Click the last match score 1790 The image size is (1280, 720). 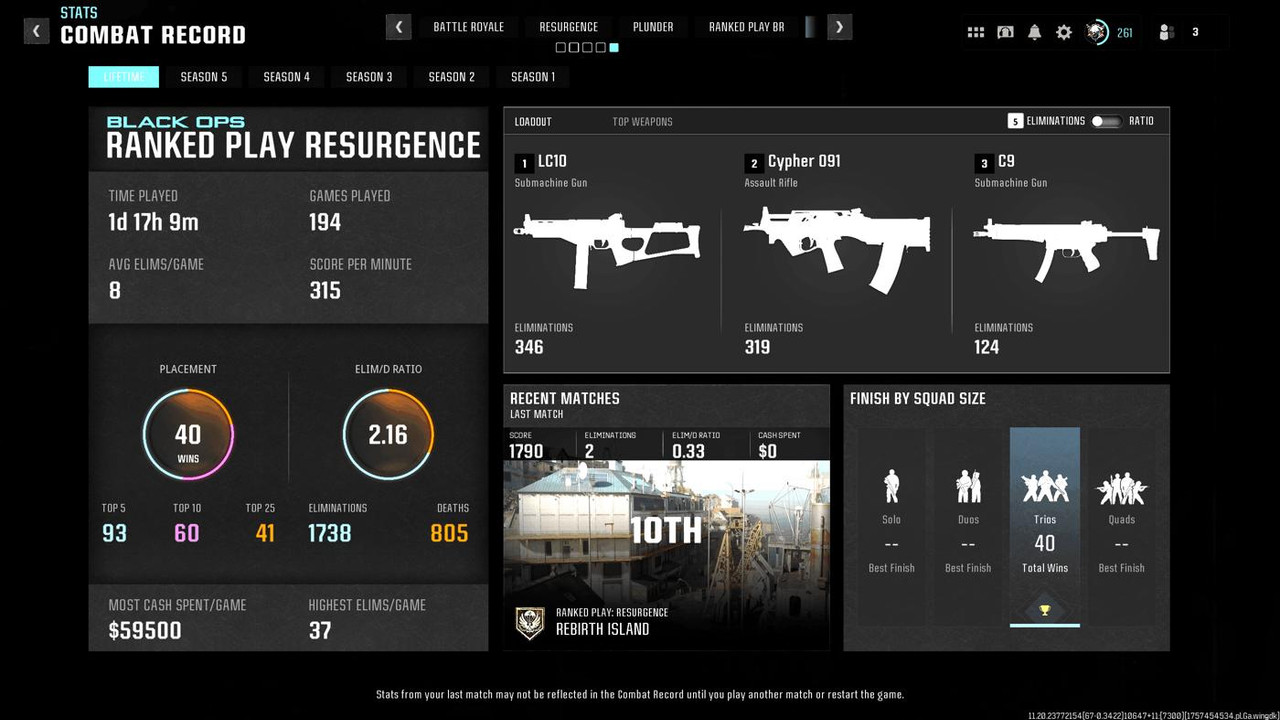[526, 451]
